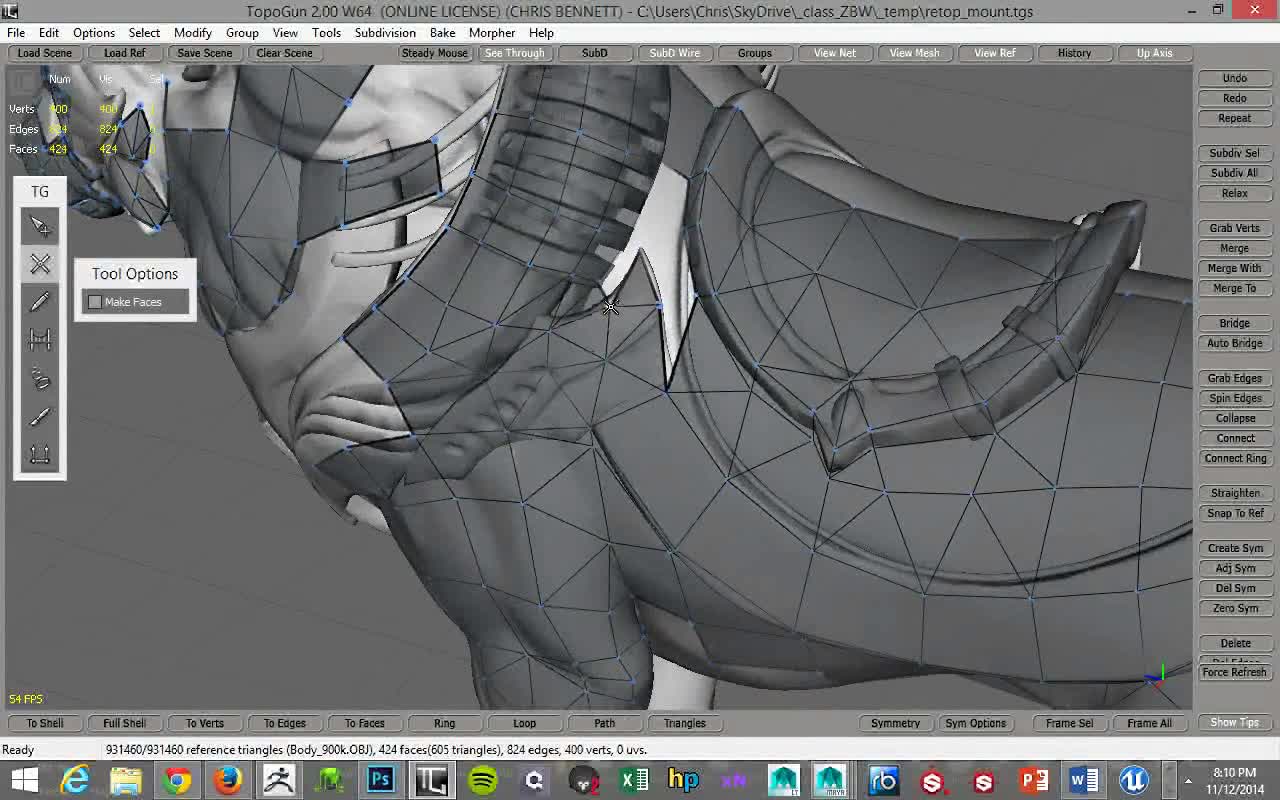This screenshot has width=1280, height=800.
Task: Select the Edit (arrow) tool in TG palette
Action: [x=40, y=226]
